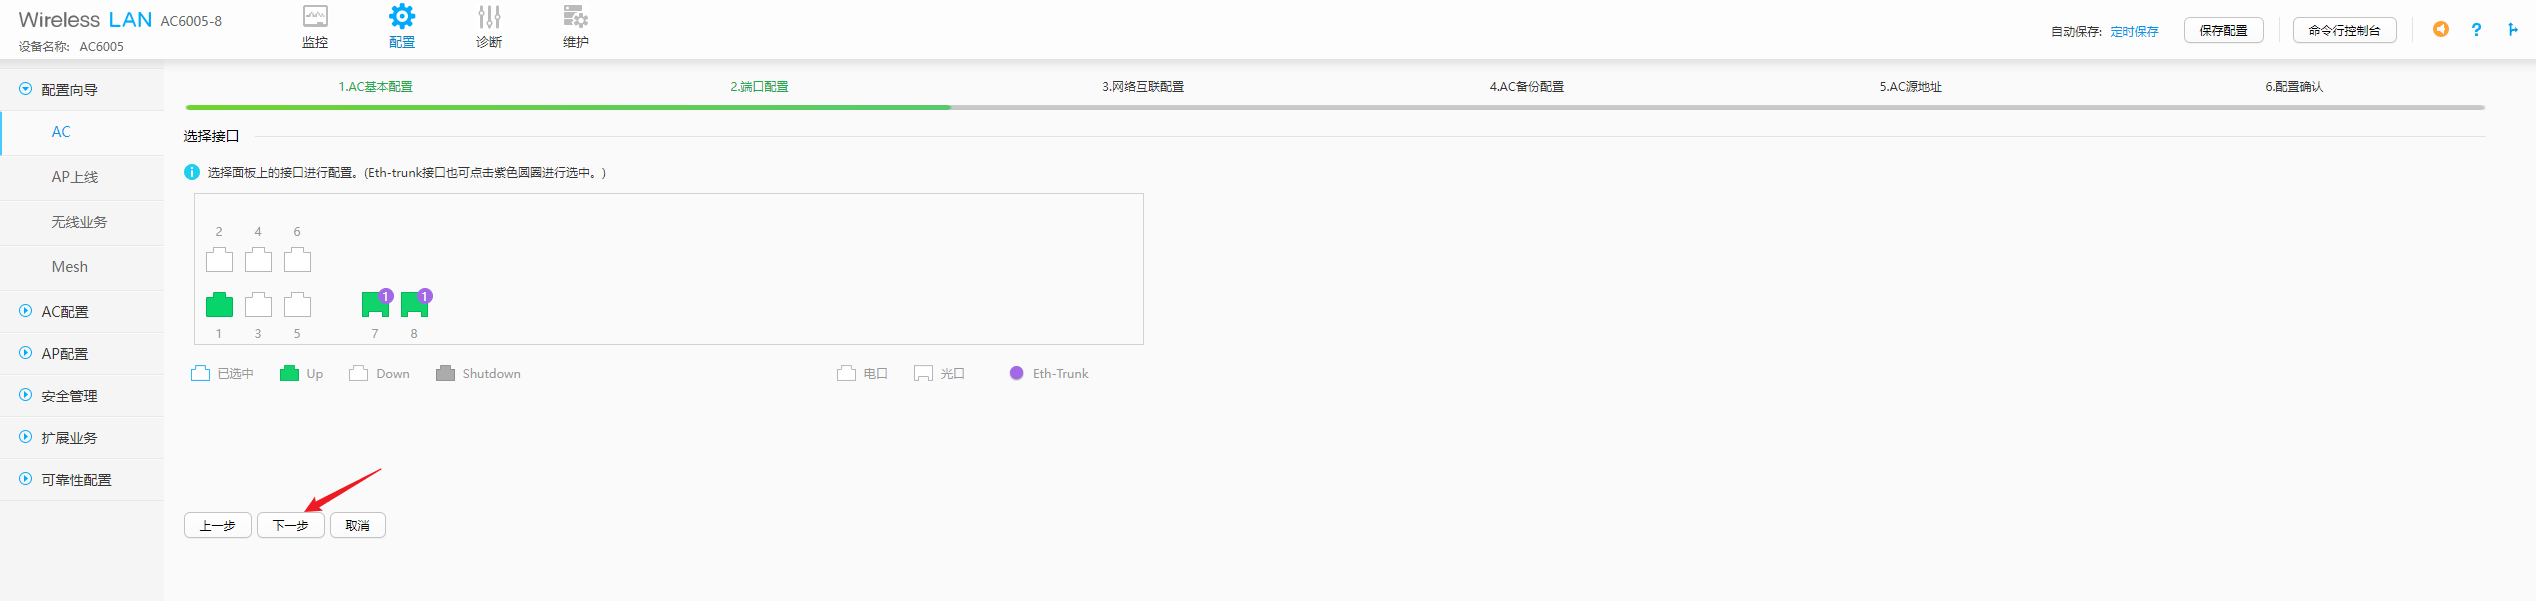2536x601 pixels.
Task: Open the Mesh sidebar item
Action: (70, 267)
